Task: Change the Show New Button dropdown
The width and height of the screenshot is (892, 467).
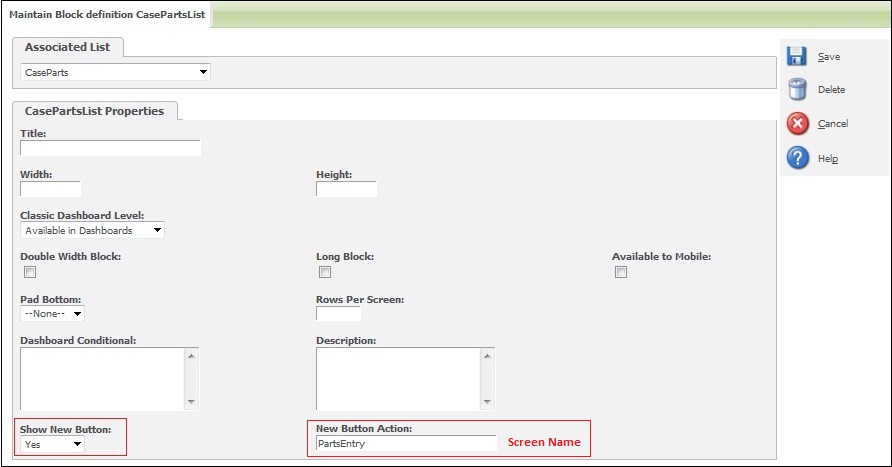Action: (52, 444)
